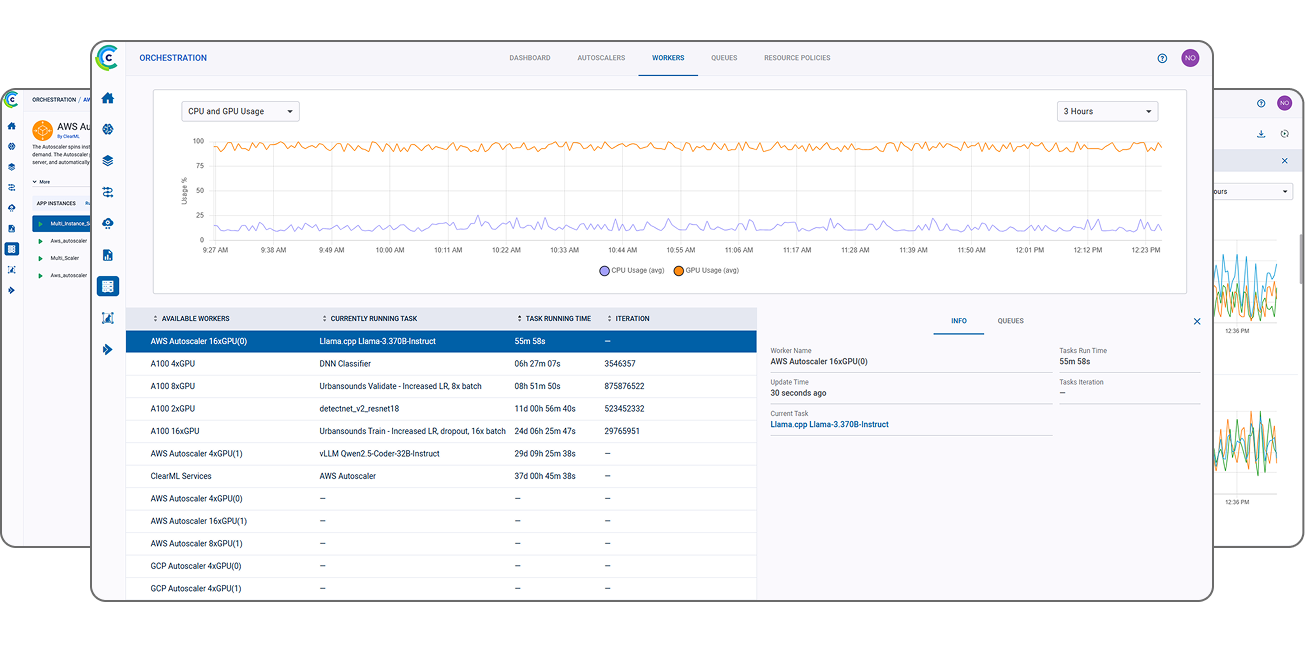Open the CPU and GPU Usage dropdown
The image size is (1305, 660).
(x=240, y=112)
